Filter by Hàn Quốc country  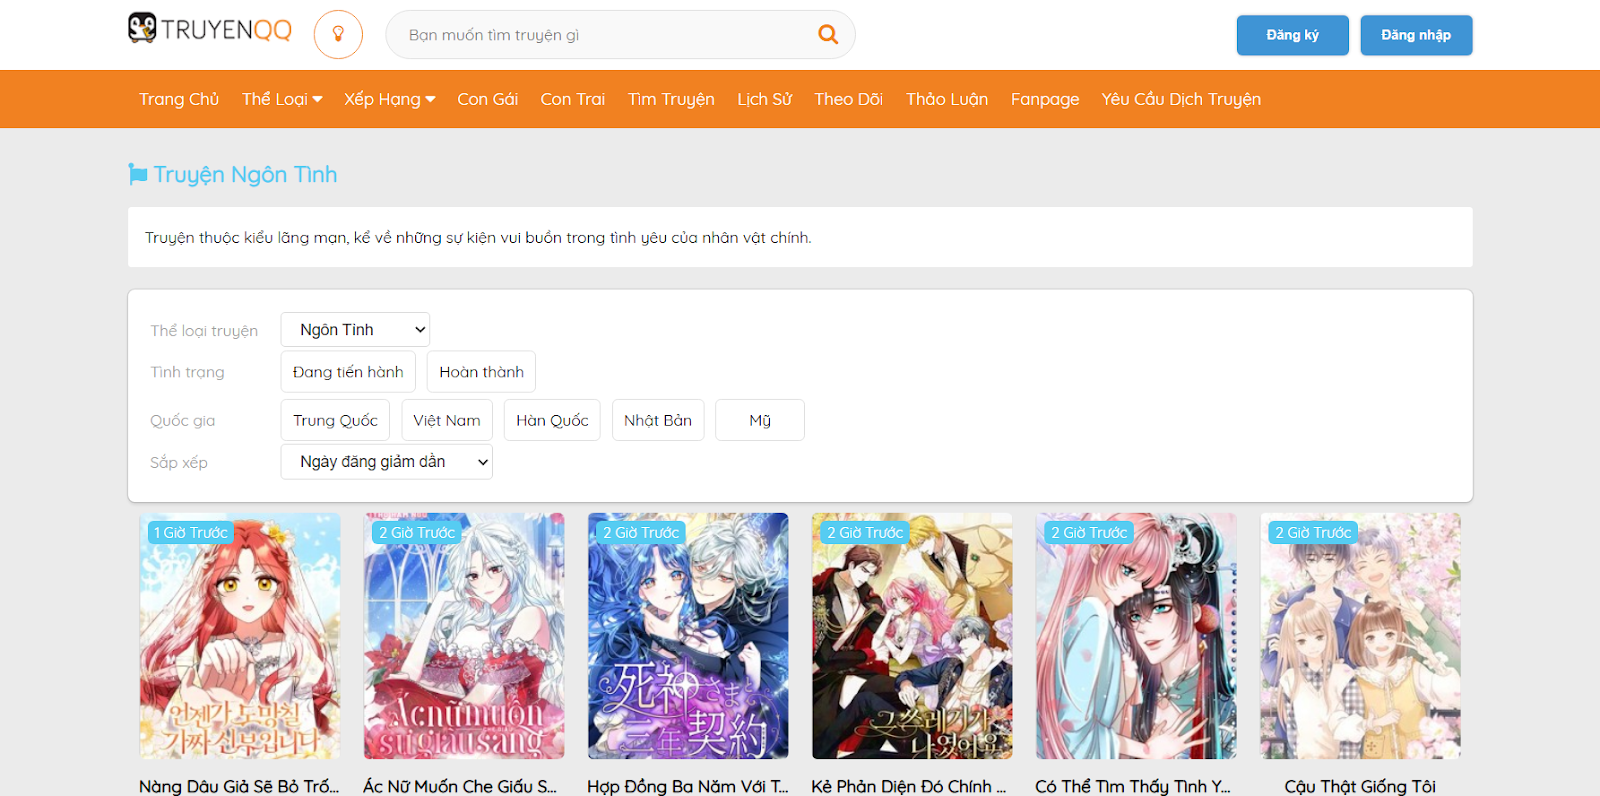(552, 421)
